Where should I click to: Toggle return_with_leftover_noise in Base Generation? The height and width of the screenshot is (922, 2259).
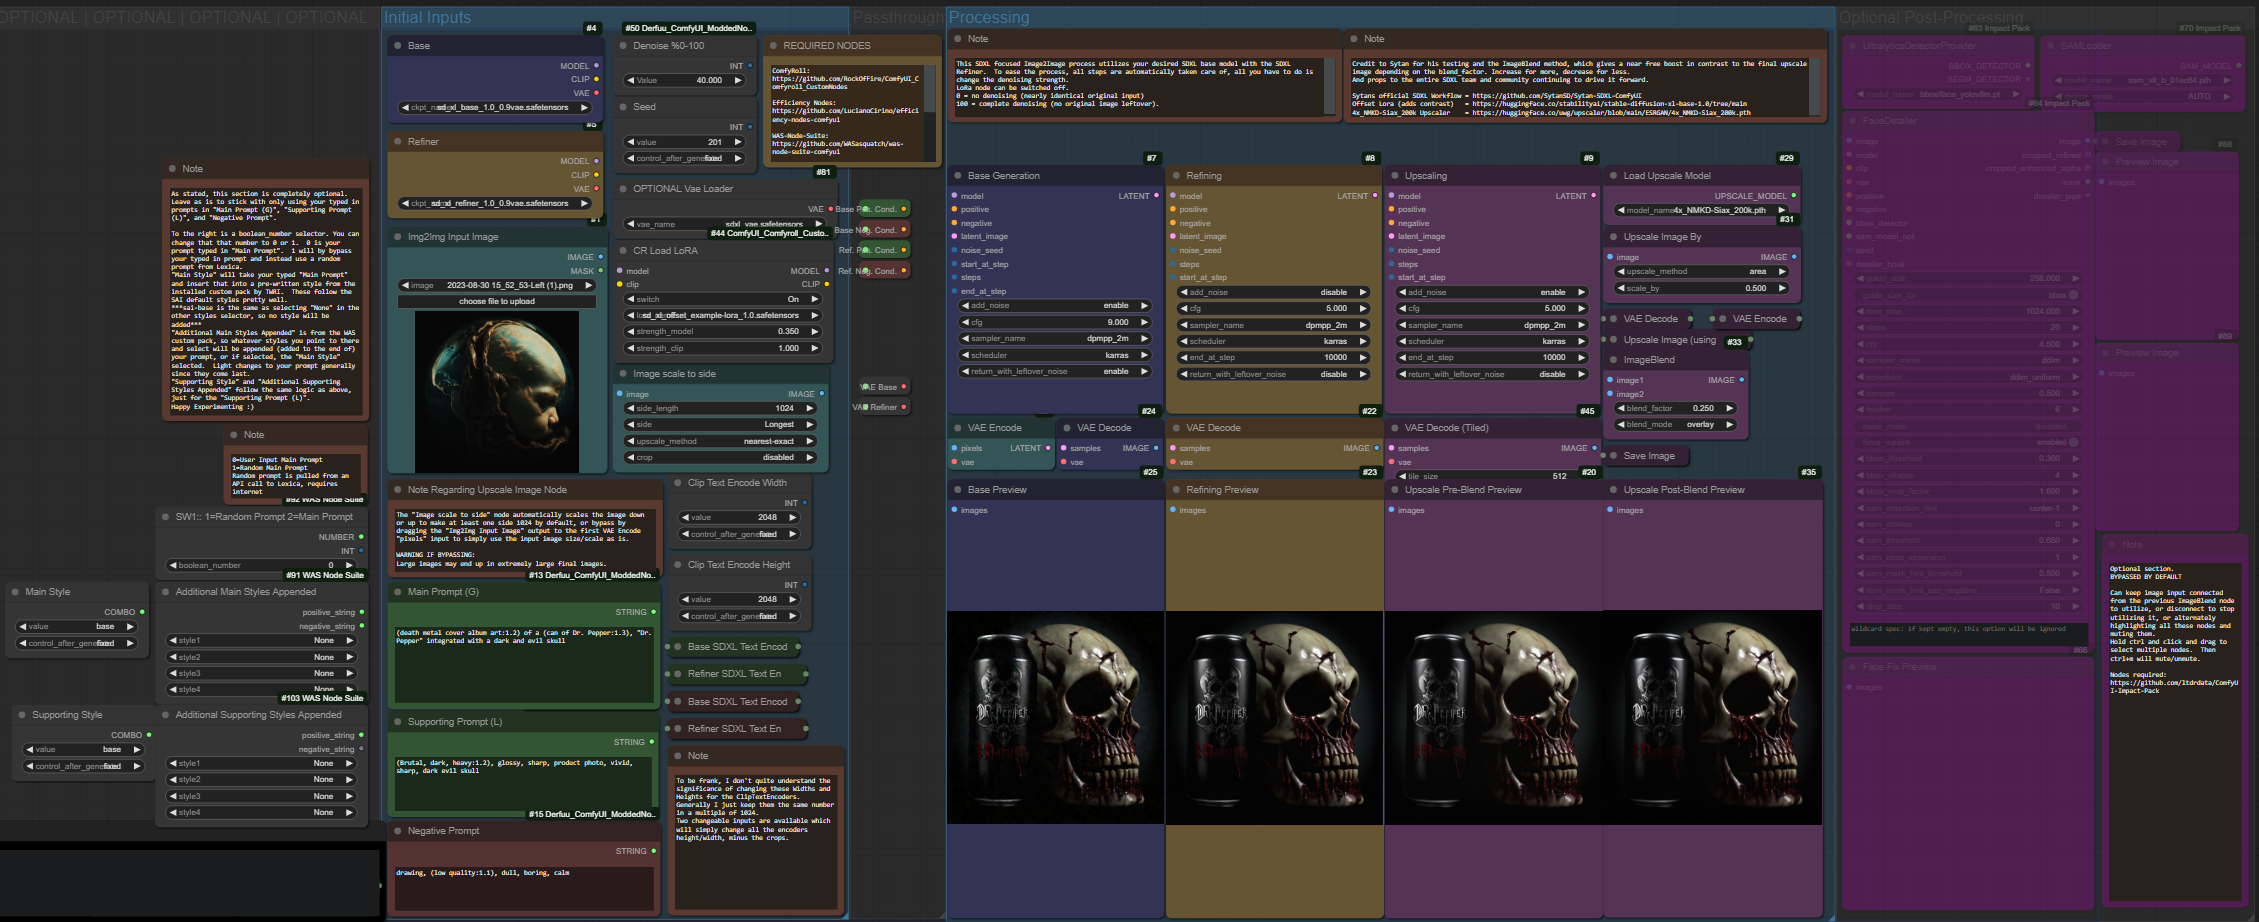(1055, 372)
